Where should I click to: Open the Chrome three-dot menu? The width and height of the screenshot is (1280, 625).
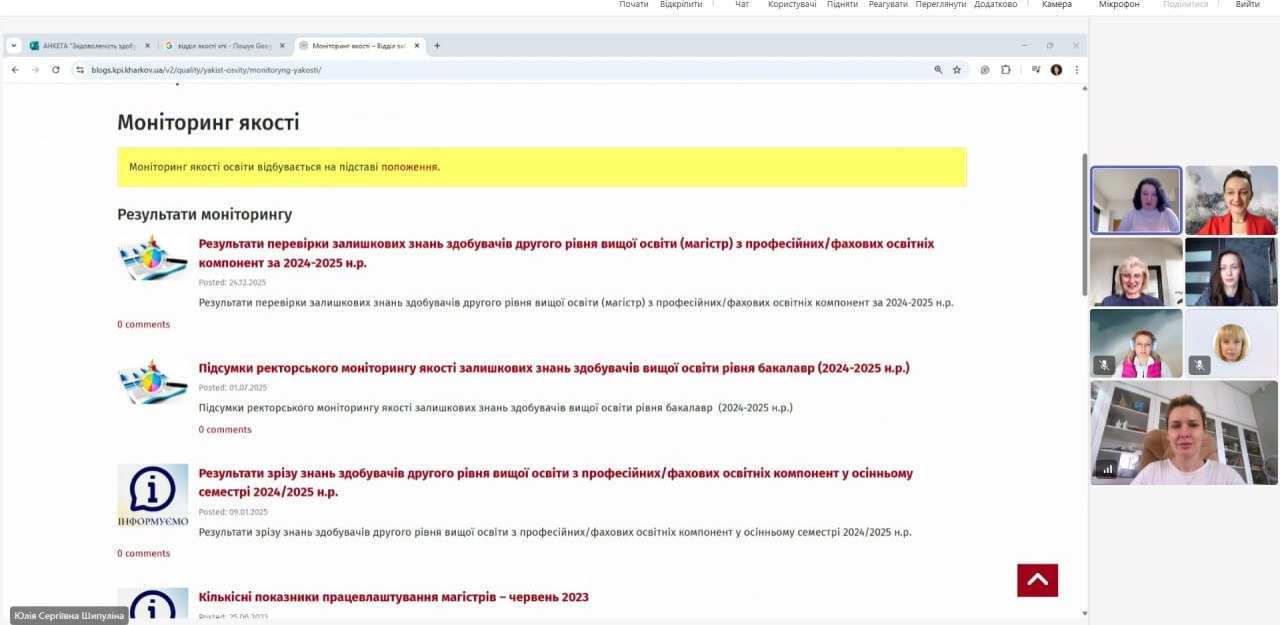tap(1077, 70)
